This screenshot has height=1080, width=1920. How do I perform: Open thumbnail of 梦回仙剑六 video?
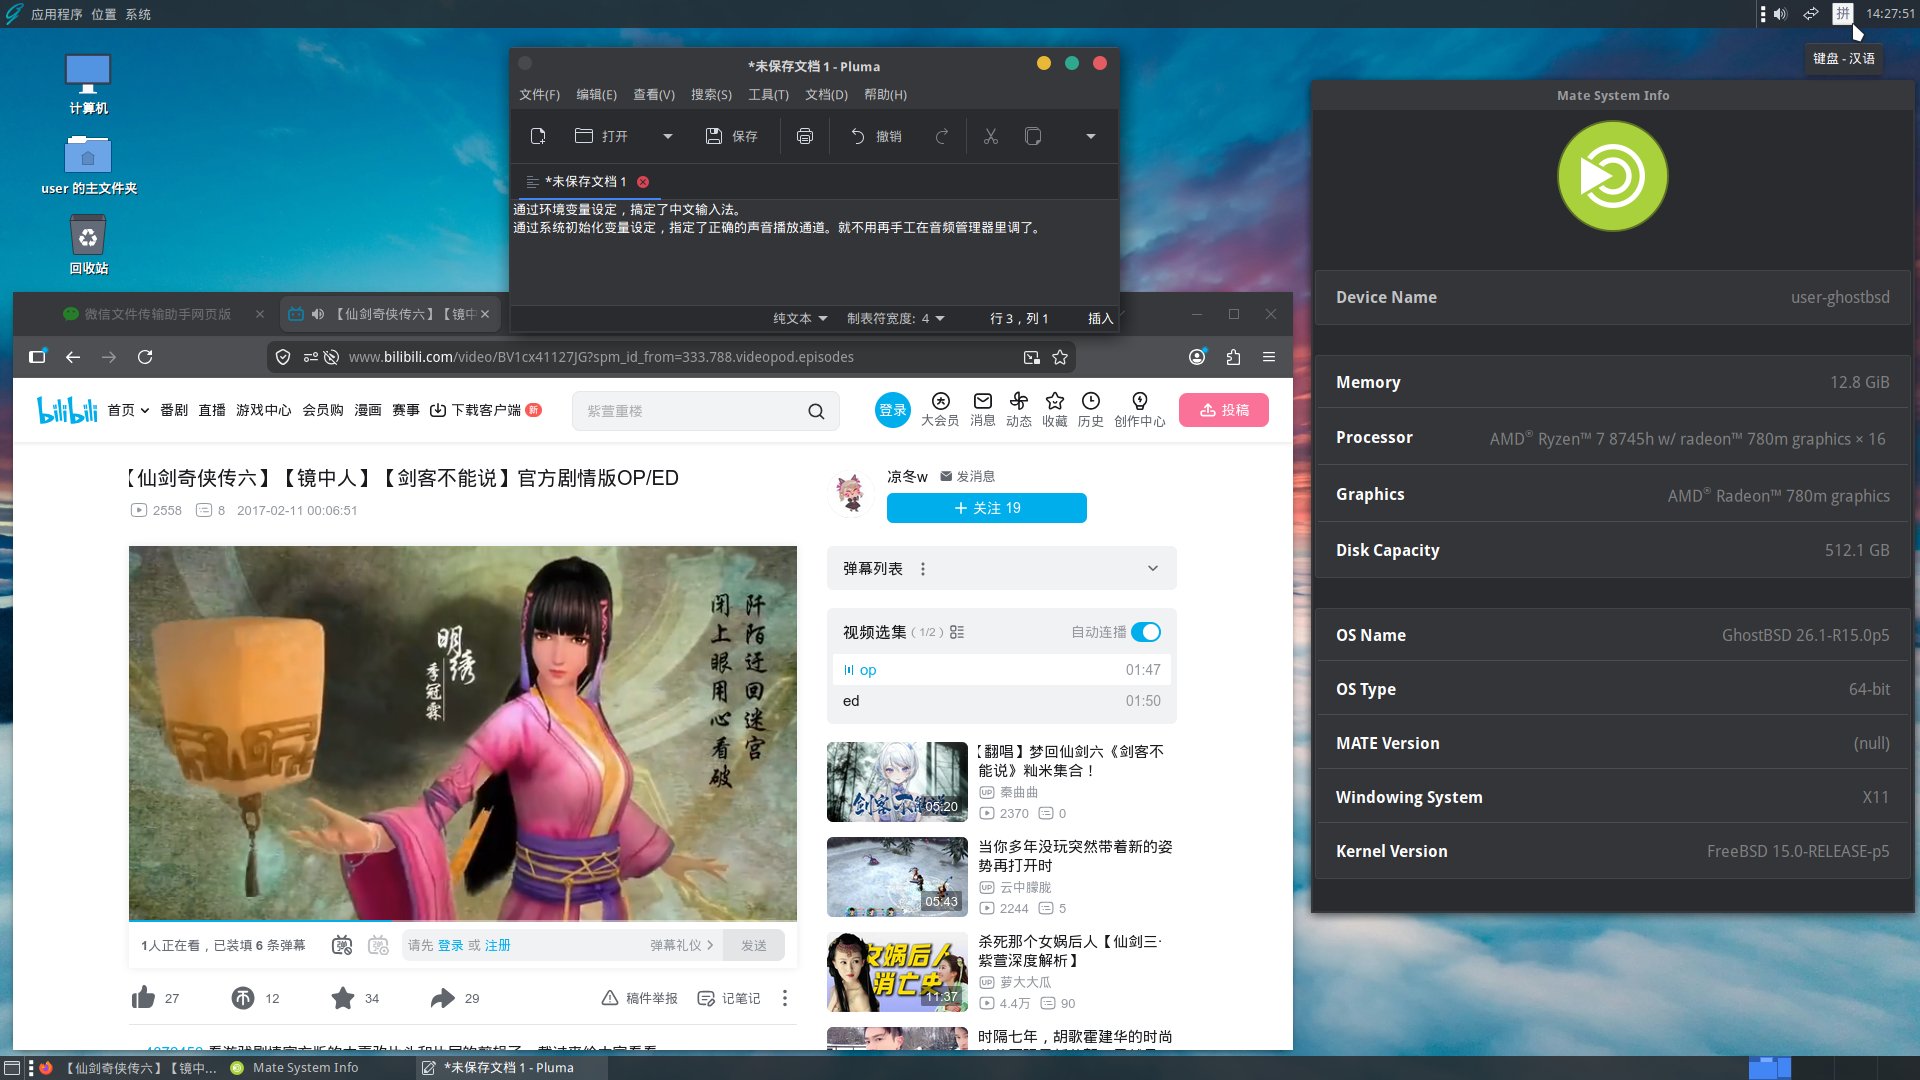(x=897, y=782)
